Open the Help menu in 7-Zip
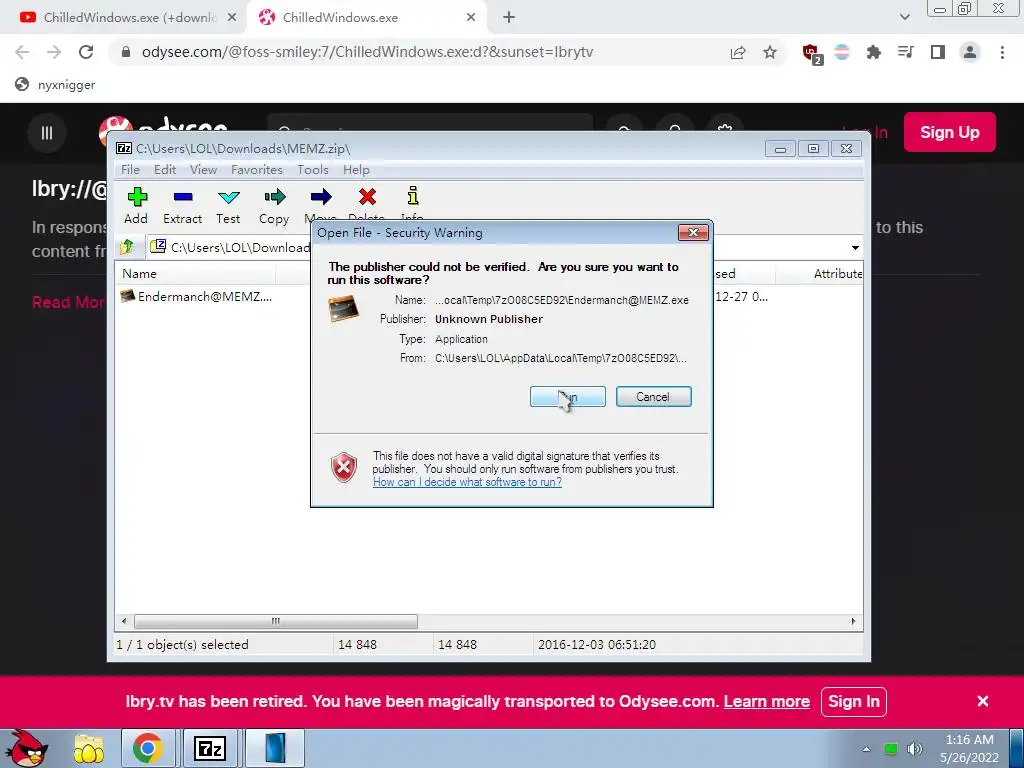Viewport: 1024px width, 768px height. (356, 170)
